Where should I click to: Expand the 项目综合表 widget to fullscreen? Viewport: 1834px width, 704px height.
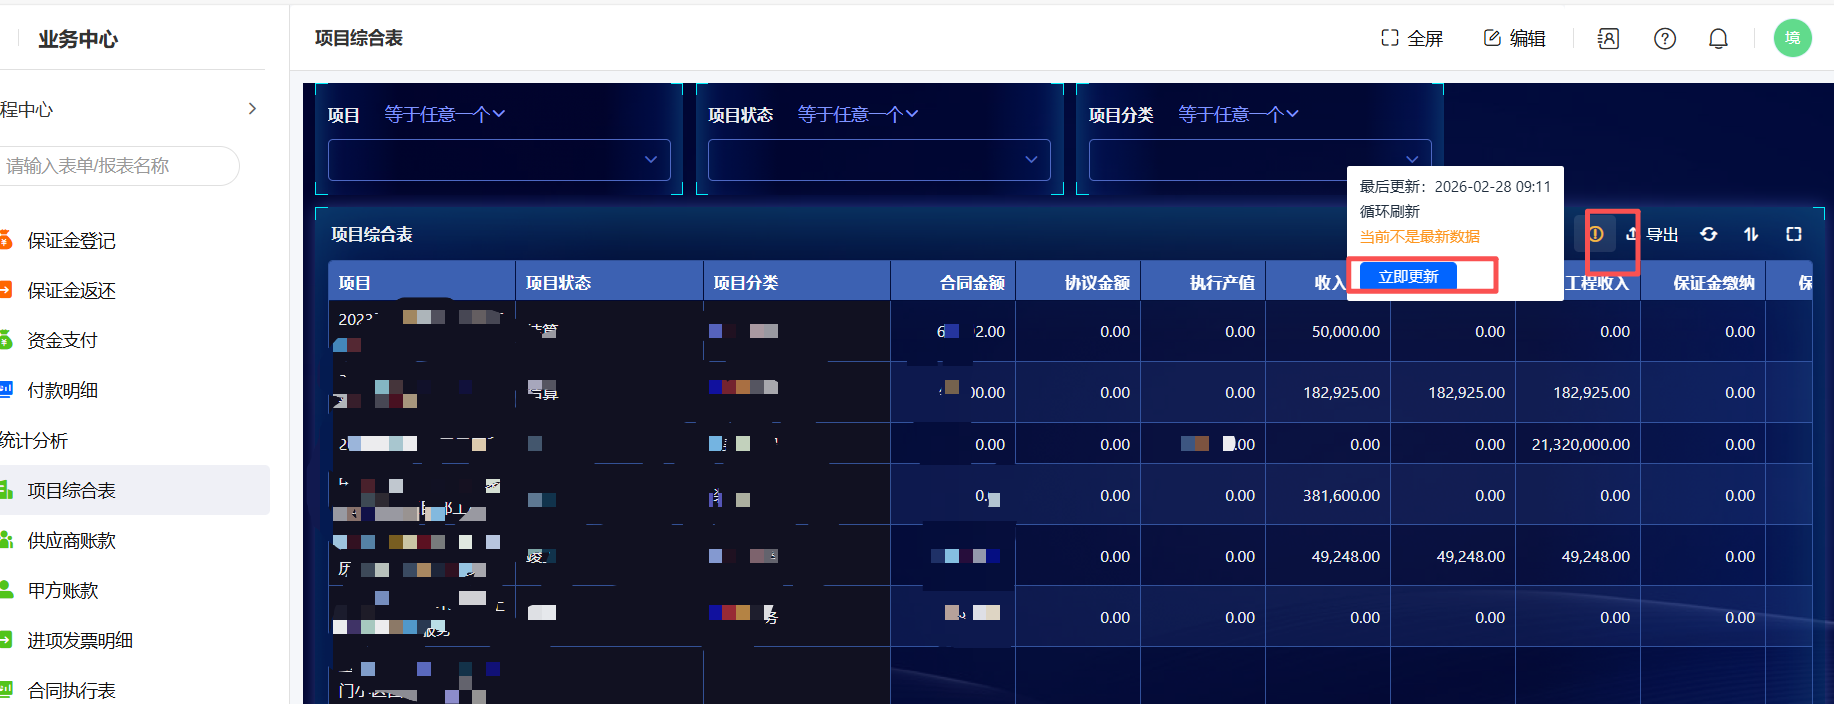[1794, 234]
